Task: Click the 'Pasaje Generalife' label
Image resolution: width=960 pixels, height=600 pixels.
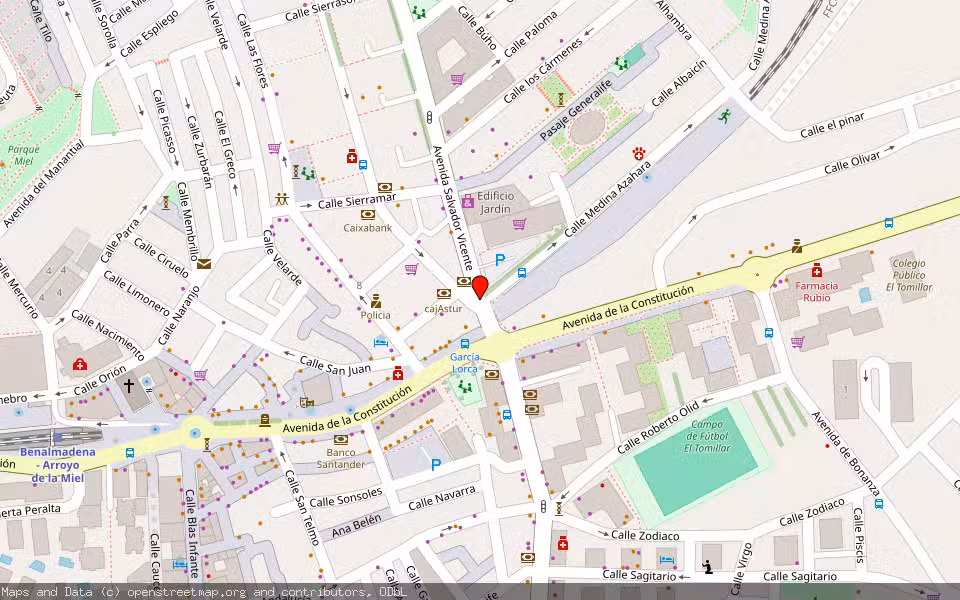Action: (576, 110)
